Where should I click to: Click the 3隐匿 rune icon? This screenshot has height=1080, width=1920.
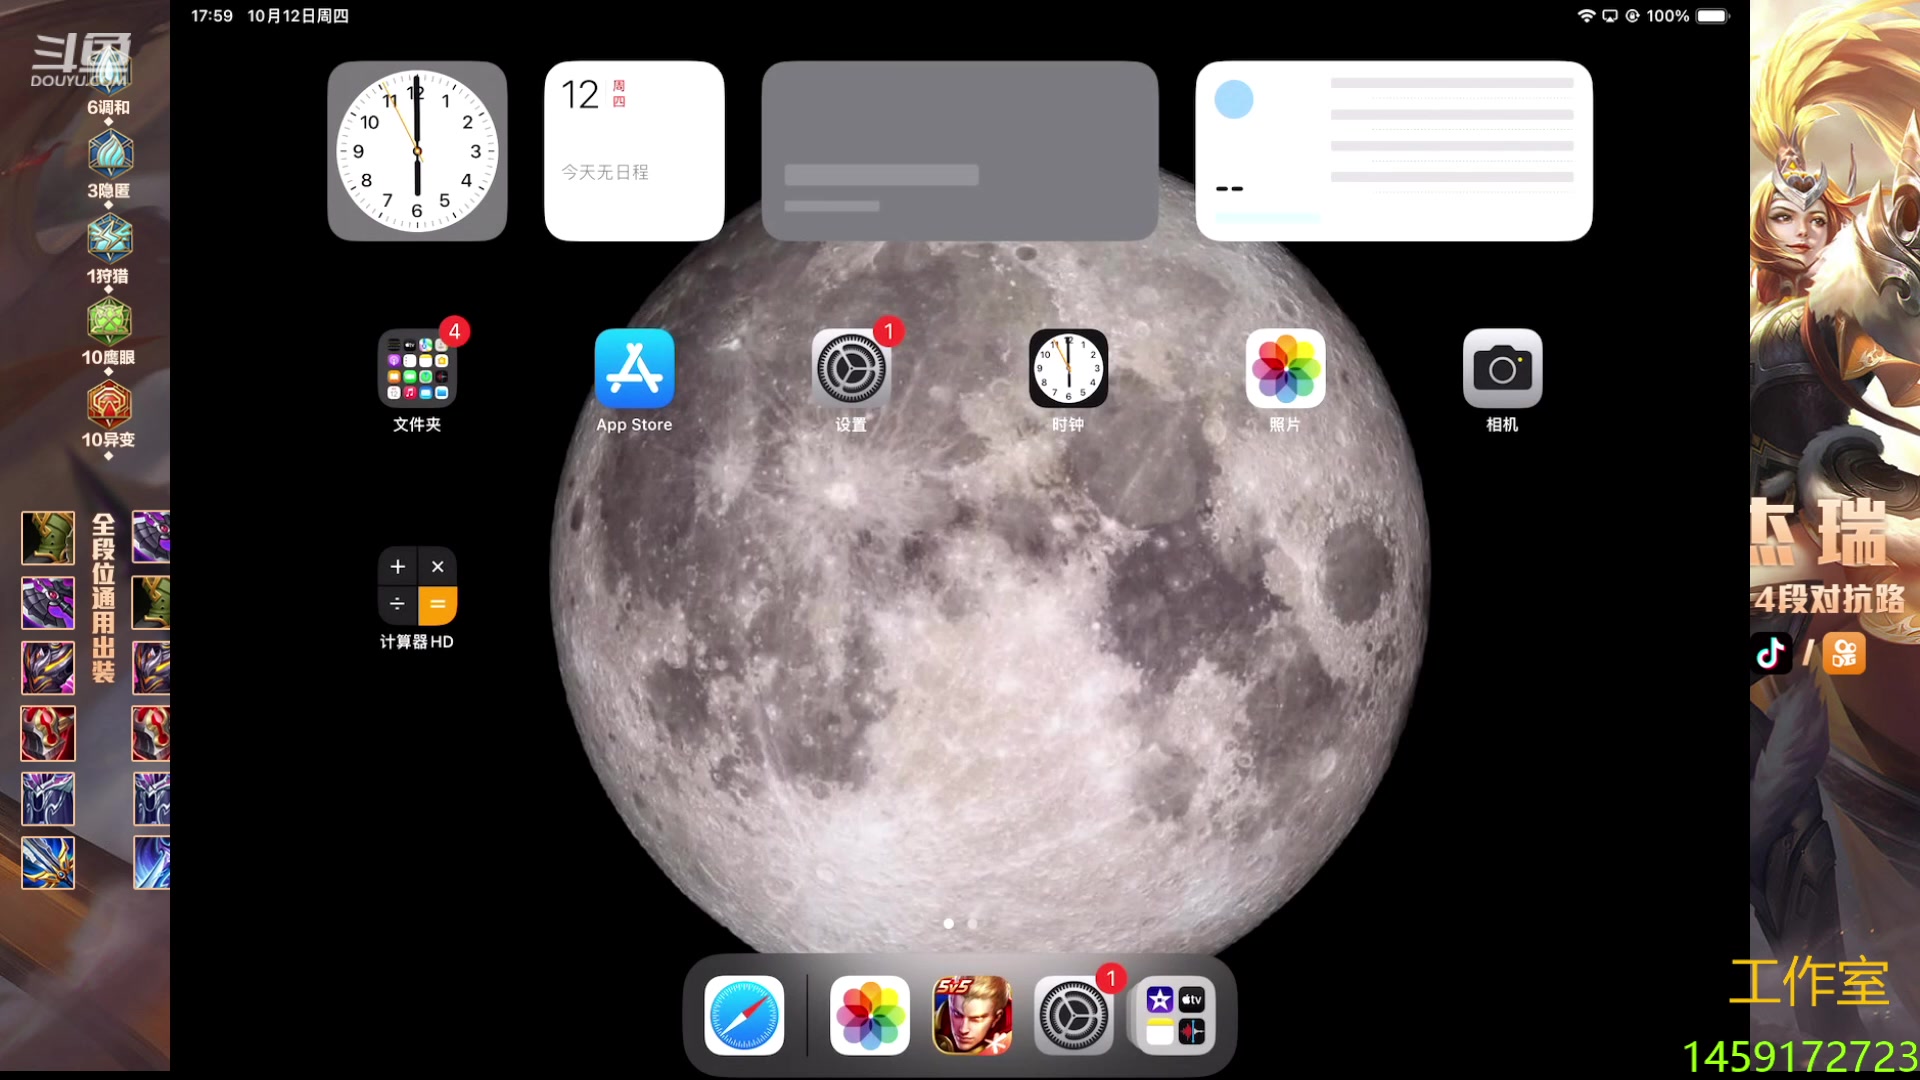coord(110,154)
